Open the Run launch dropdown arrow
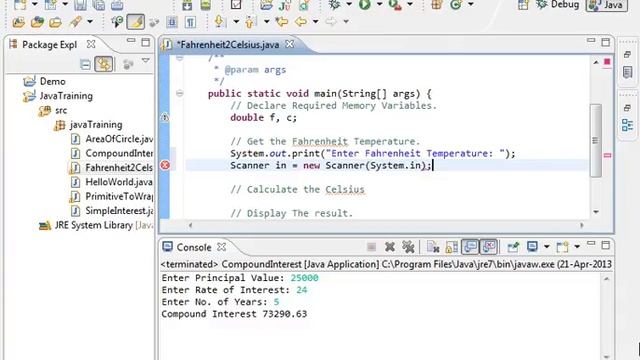640x360 pixels. [x=379, y=4]
